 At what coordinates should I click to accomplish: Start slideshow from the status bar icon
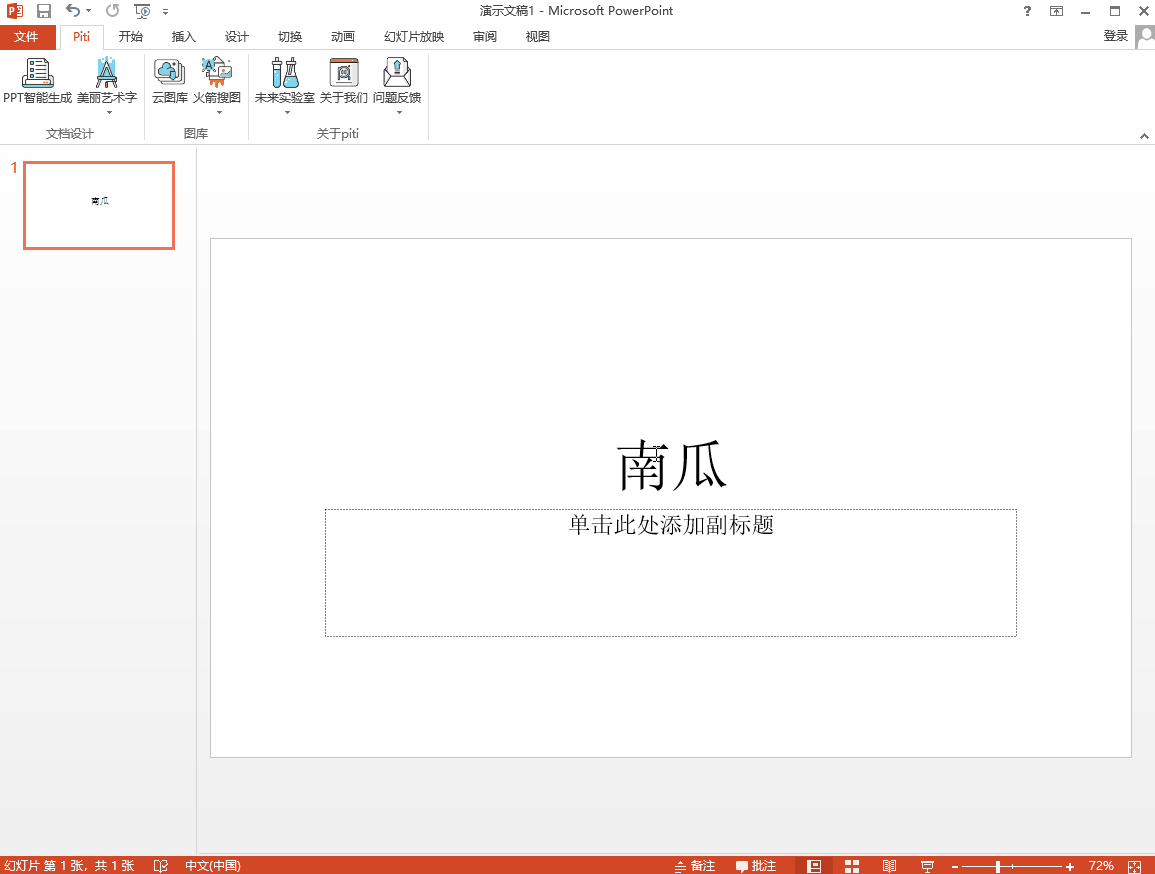tap(927, 865)
